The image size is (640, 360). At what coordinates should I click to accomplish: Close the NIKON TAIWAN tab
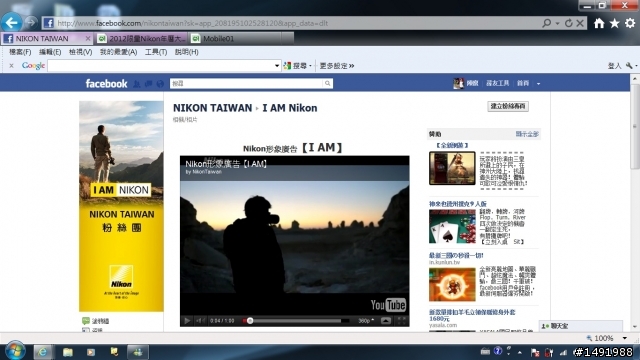tap(87, 38)
